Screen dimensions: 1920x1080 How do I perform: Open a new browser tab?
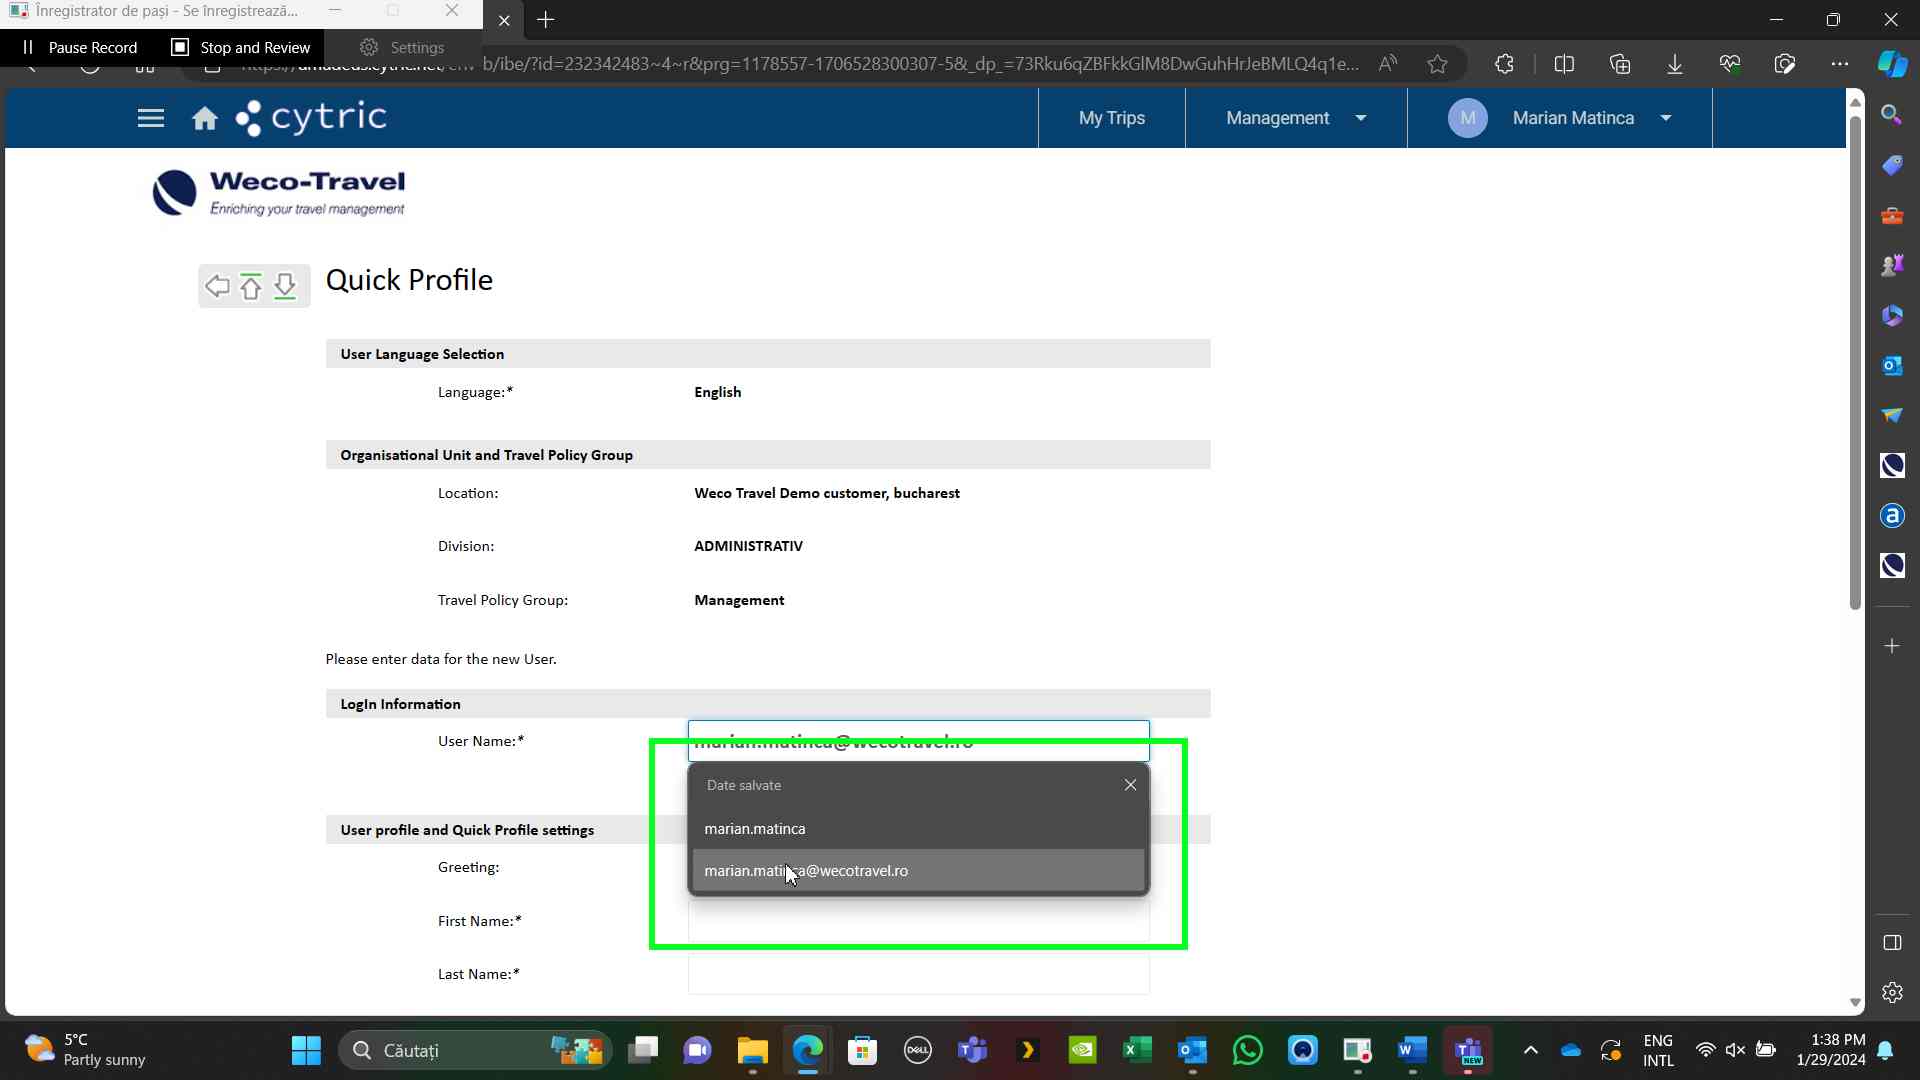coord(545,20)
